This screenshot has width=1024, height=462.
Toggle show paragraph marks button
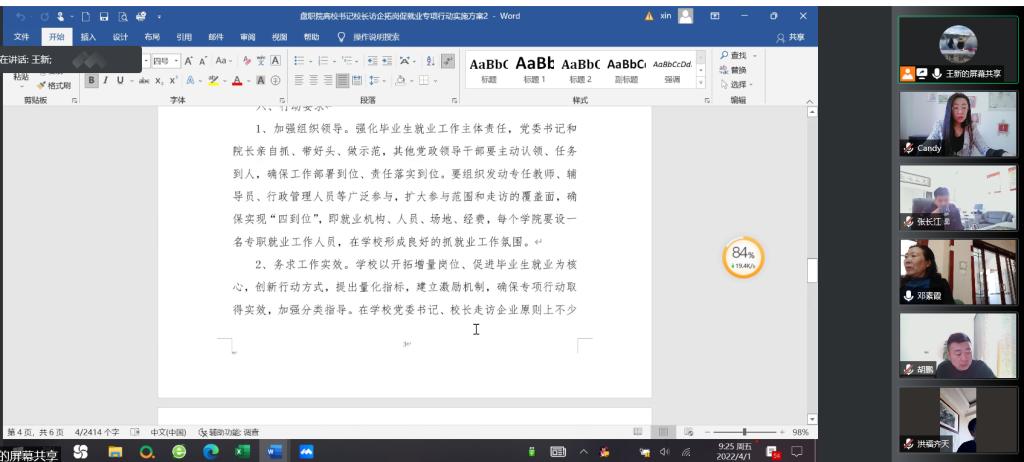(446, 60)
